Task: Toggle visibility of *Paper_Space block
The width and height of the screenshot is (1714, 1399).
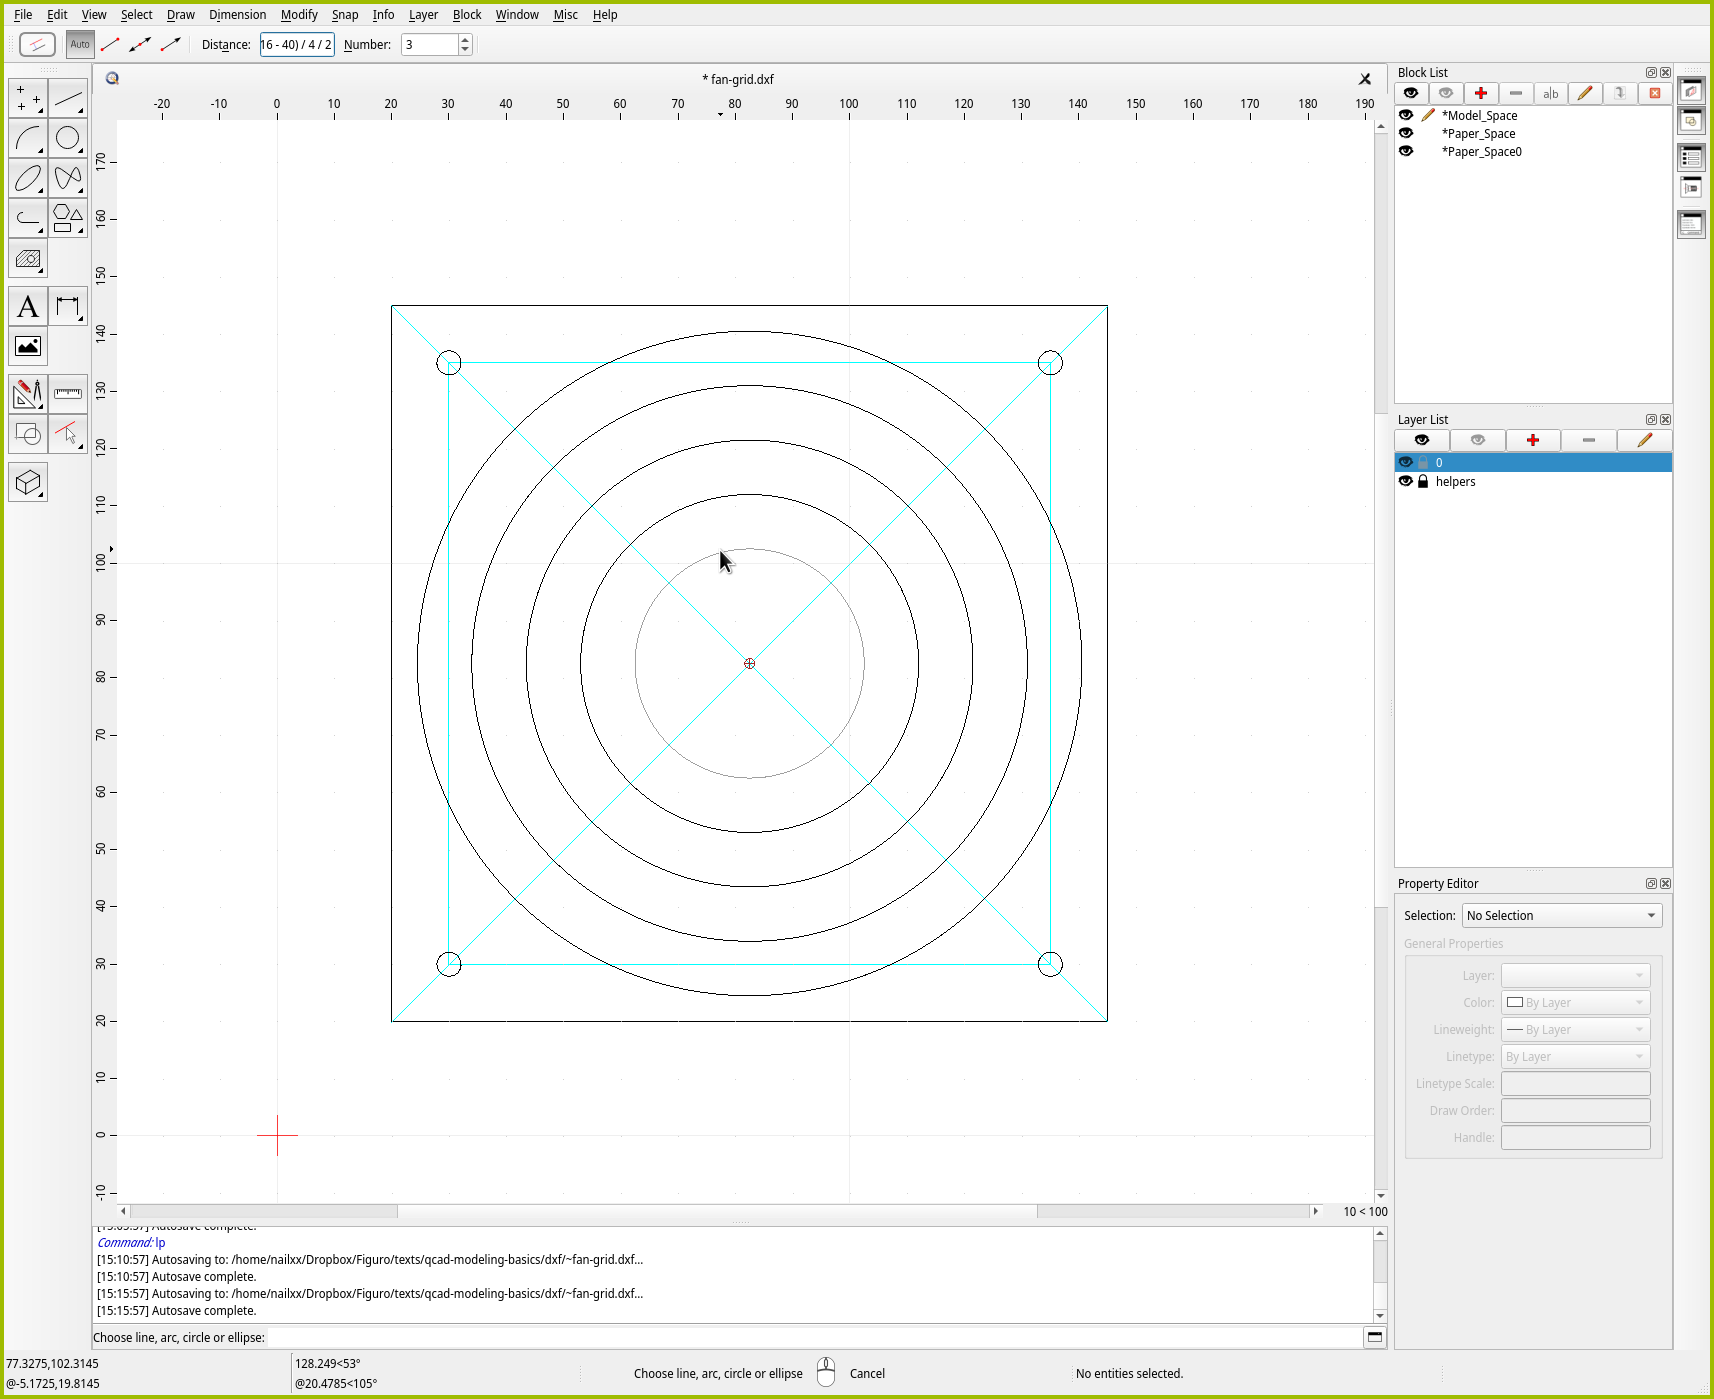Action: [x=1406, y=134]
